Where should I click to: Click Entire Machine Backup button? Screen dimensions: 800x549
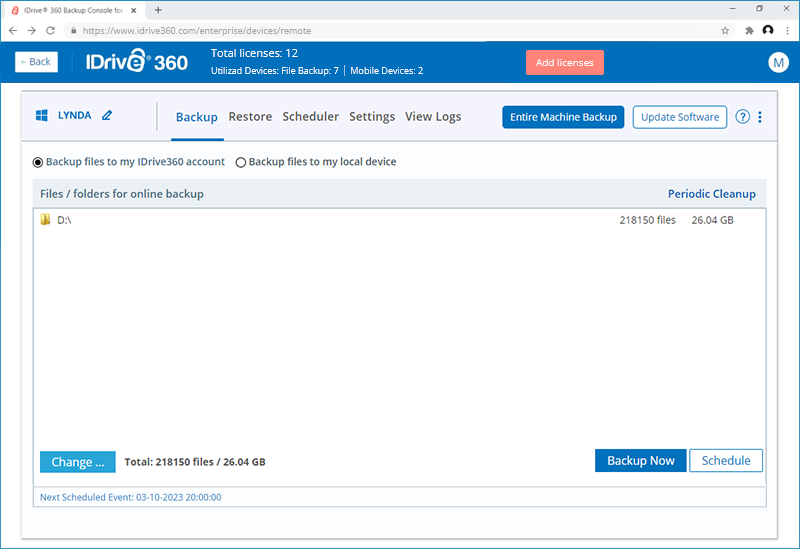[x=563, y=117]
